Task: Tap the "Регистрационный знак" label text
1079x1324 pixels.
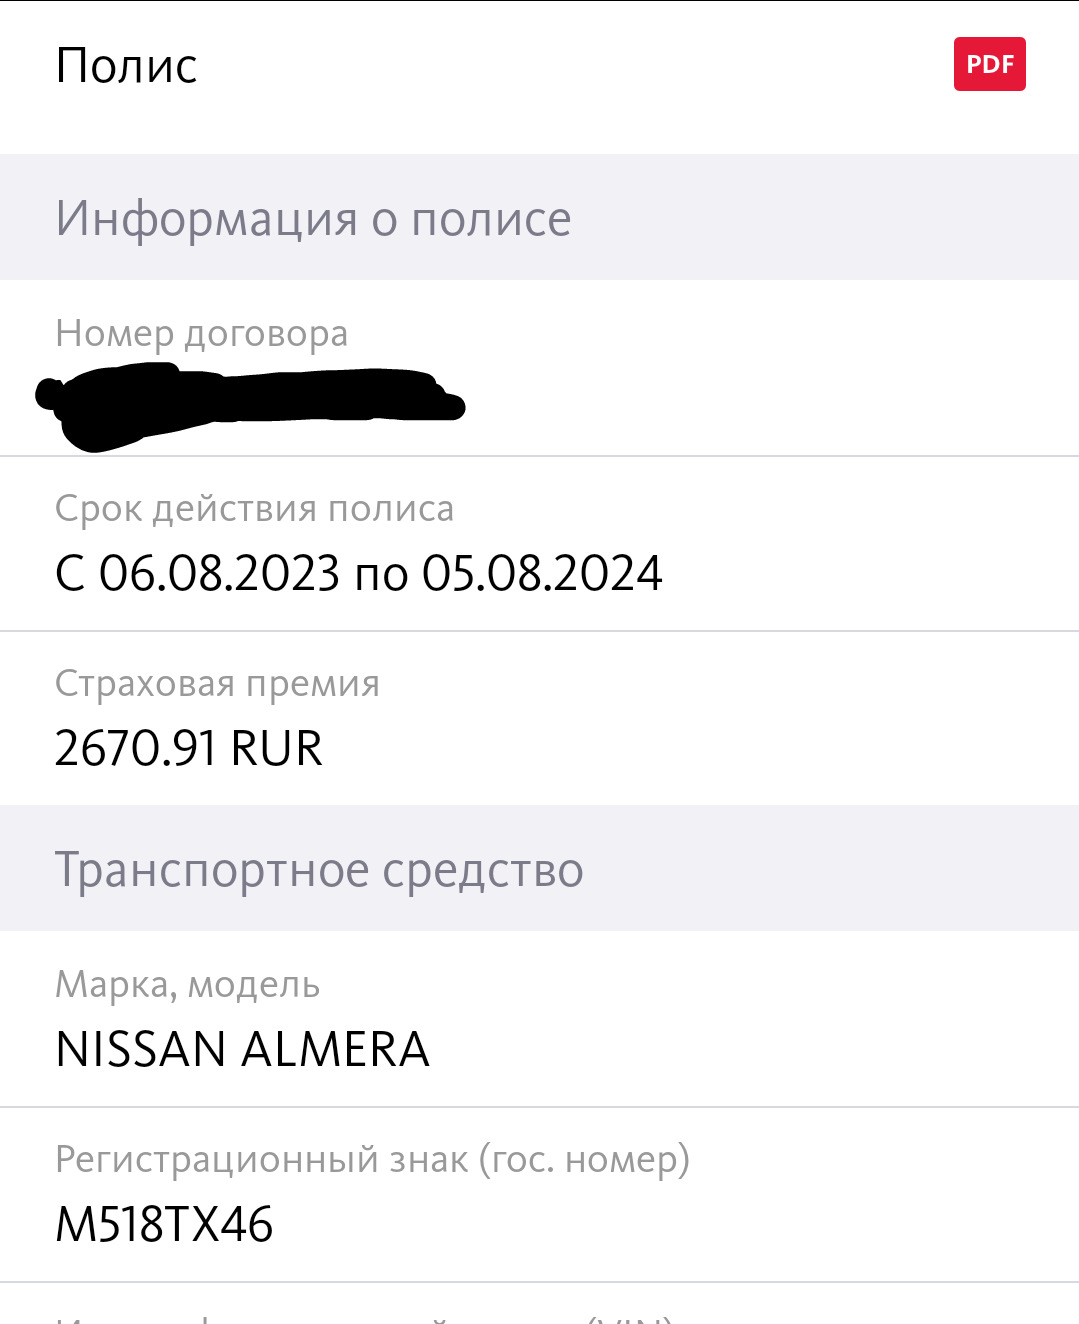Action: (261, 1159)
